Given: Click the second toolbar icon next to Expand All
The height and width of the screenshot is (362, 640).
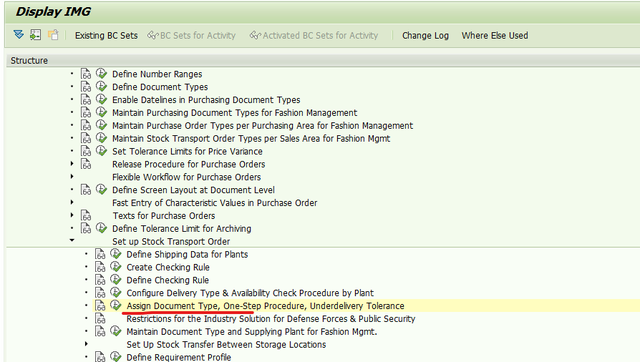Looking at the screenshot, I should (36, 35).
